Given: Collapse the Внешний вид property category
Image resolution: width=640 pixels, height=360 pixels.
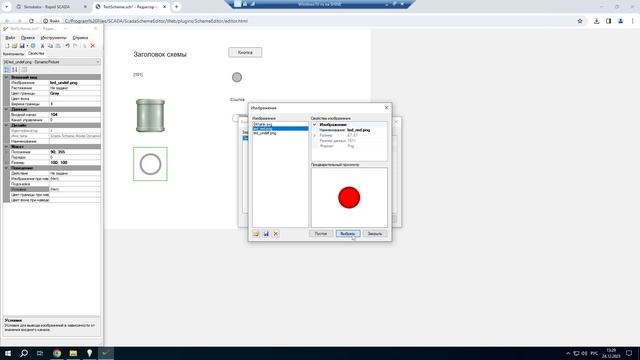Looking at the screenshot, I should point(6,77).
